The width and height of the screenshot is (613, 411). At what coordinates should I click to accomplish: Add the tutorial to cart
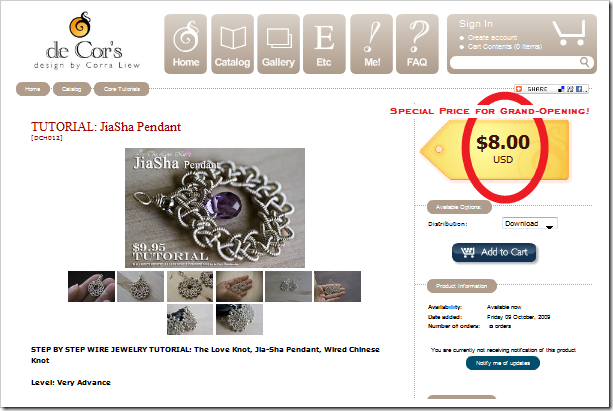[x=494, y=253]
